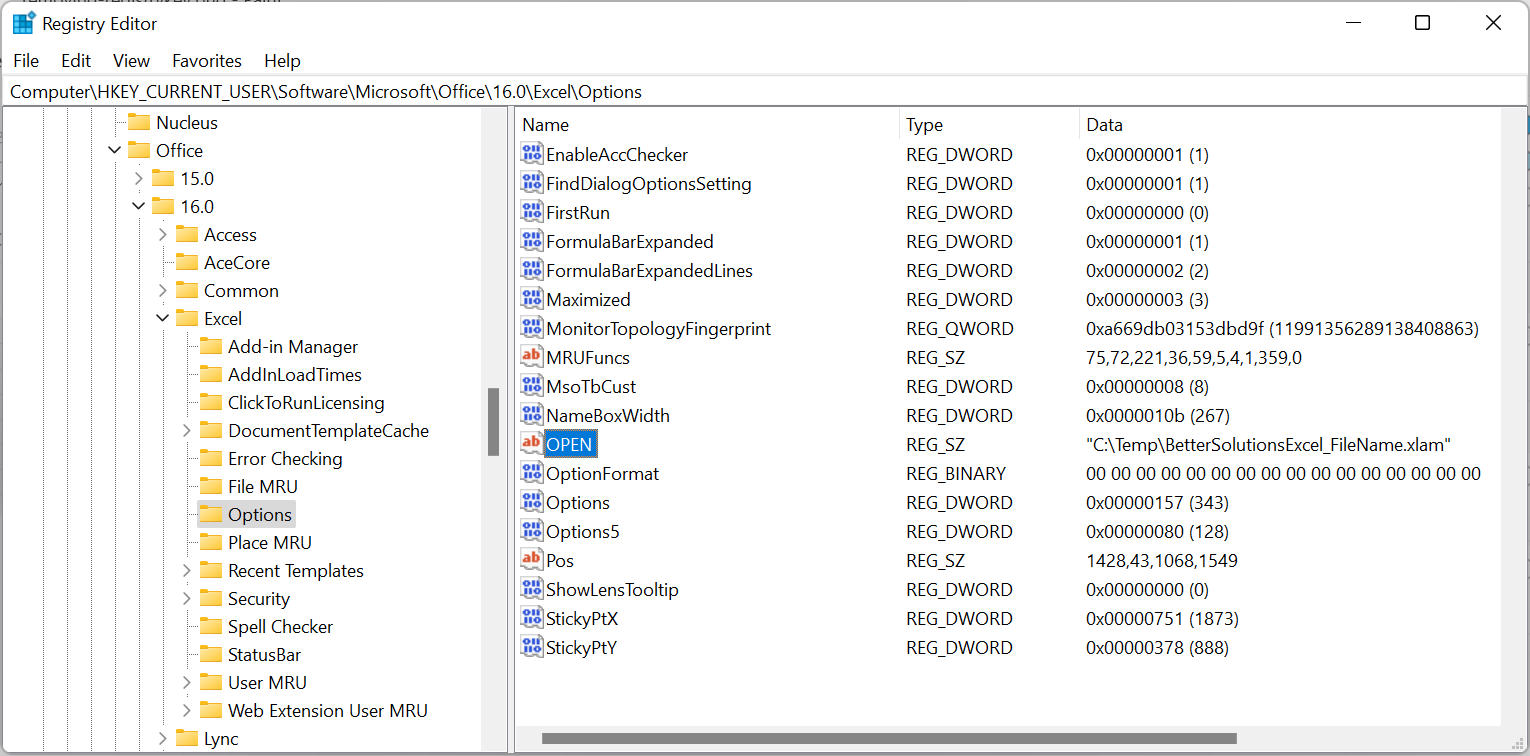The image size is (1530, 756).
Task: Click the StatusBar folder icon
Action: (211, 655)
